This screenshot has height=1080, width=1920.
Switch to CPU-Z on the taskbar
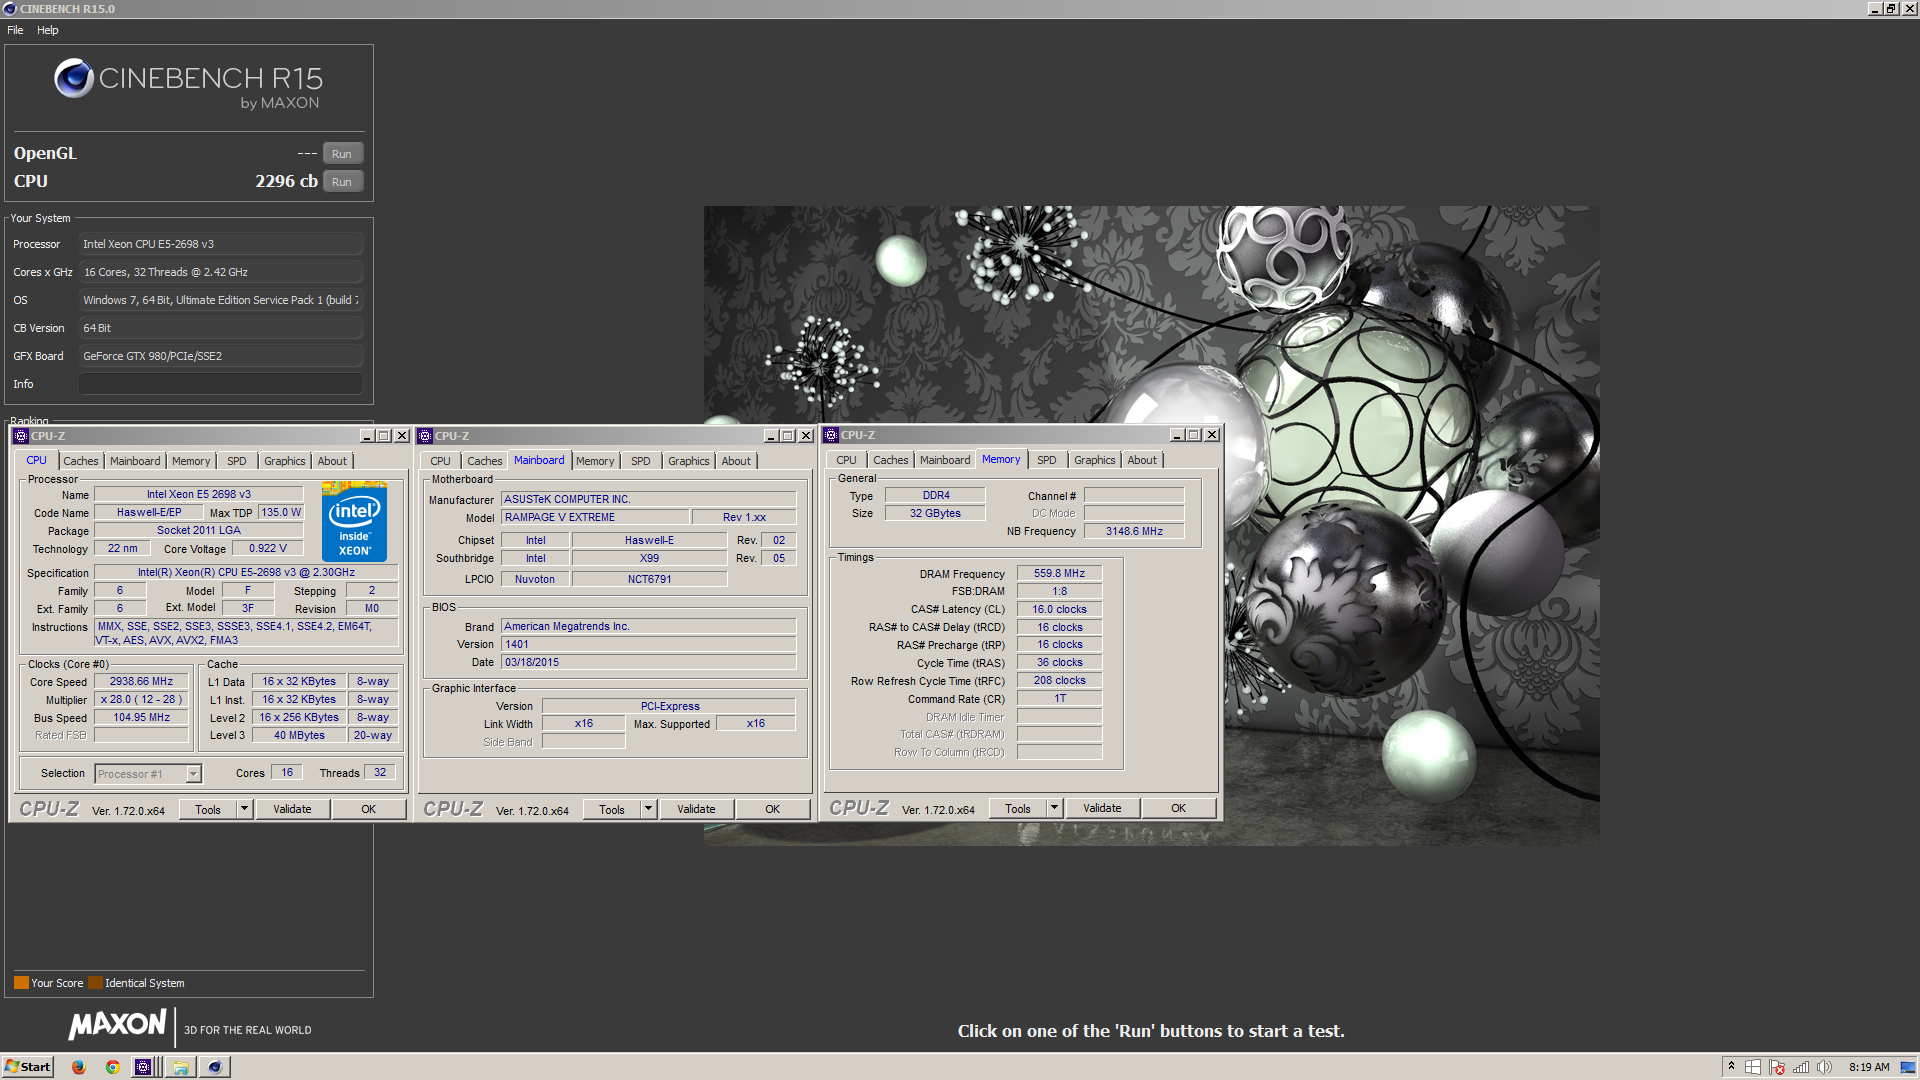point(144,1067)
